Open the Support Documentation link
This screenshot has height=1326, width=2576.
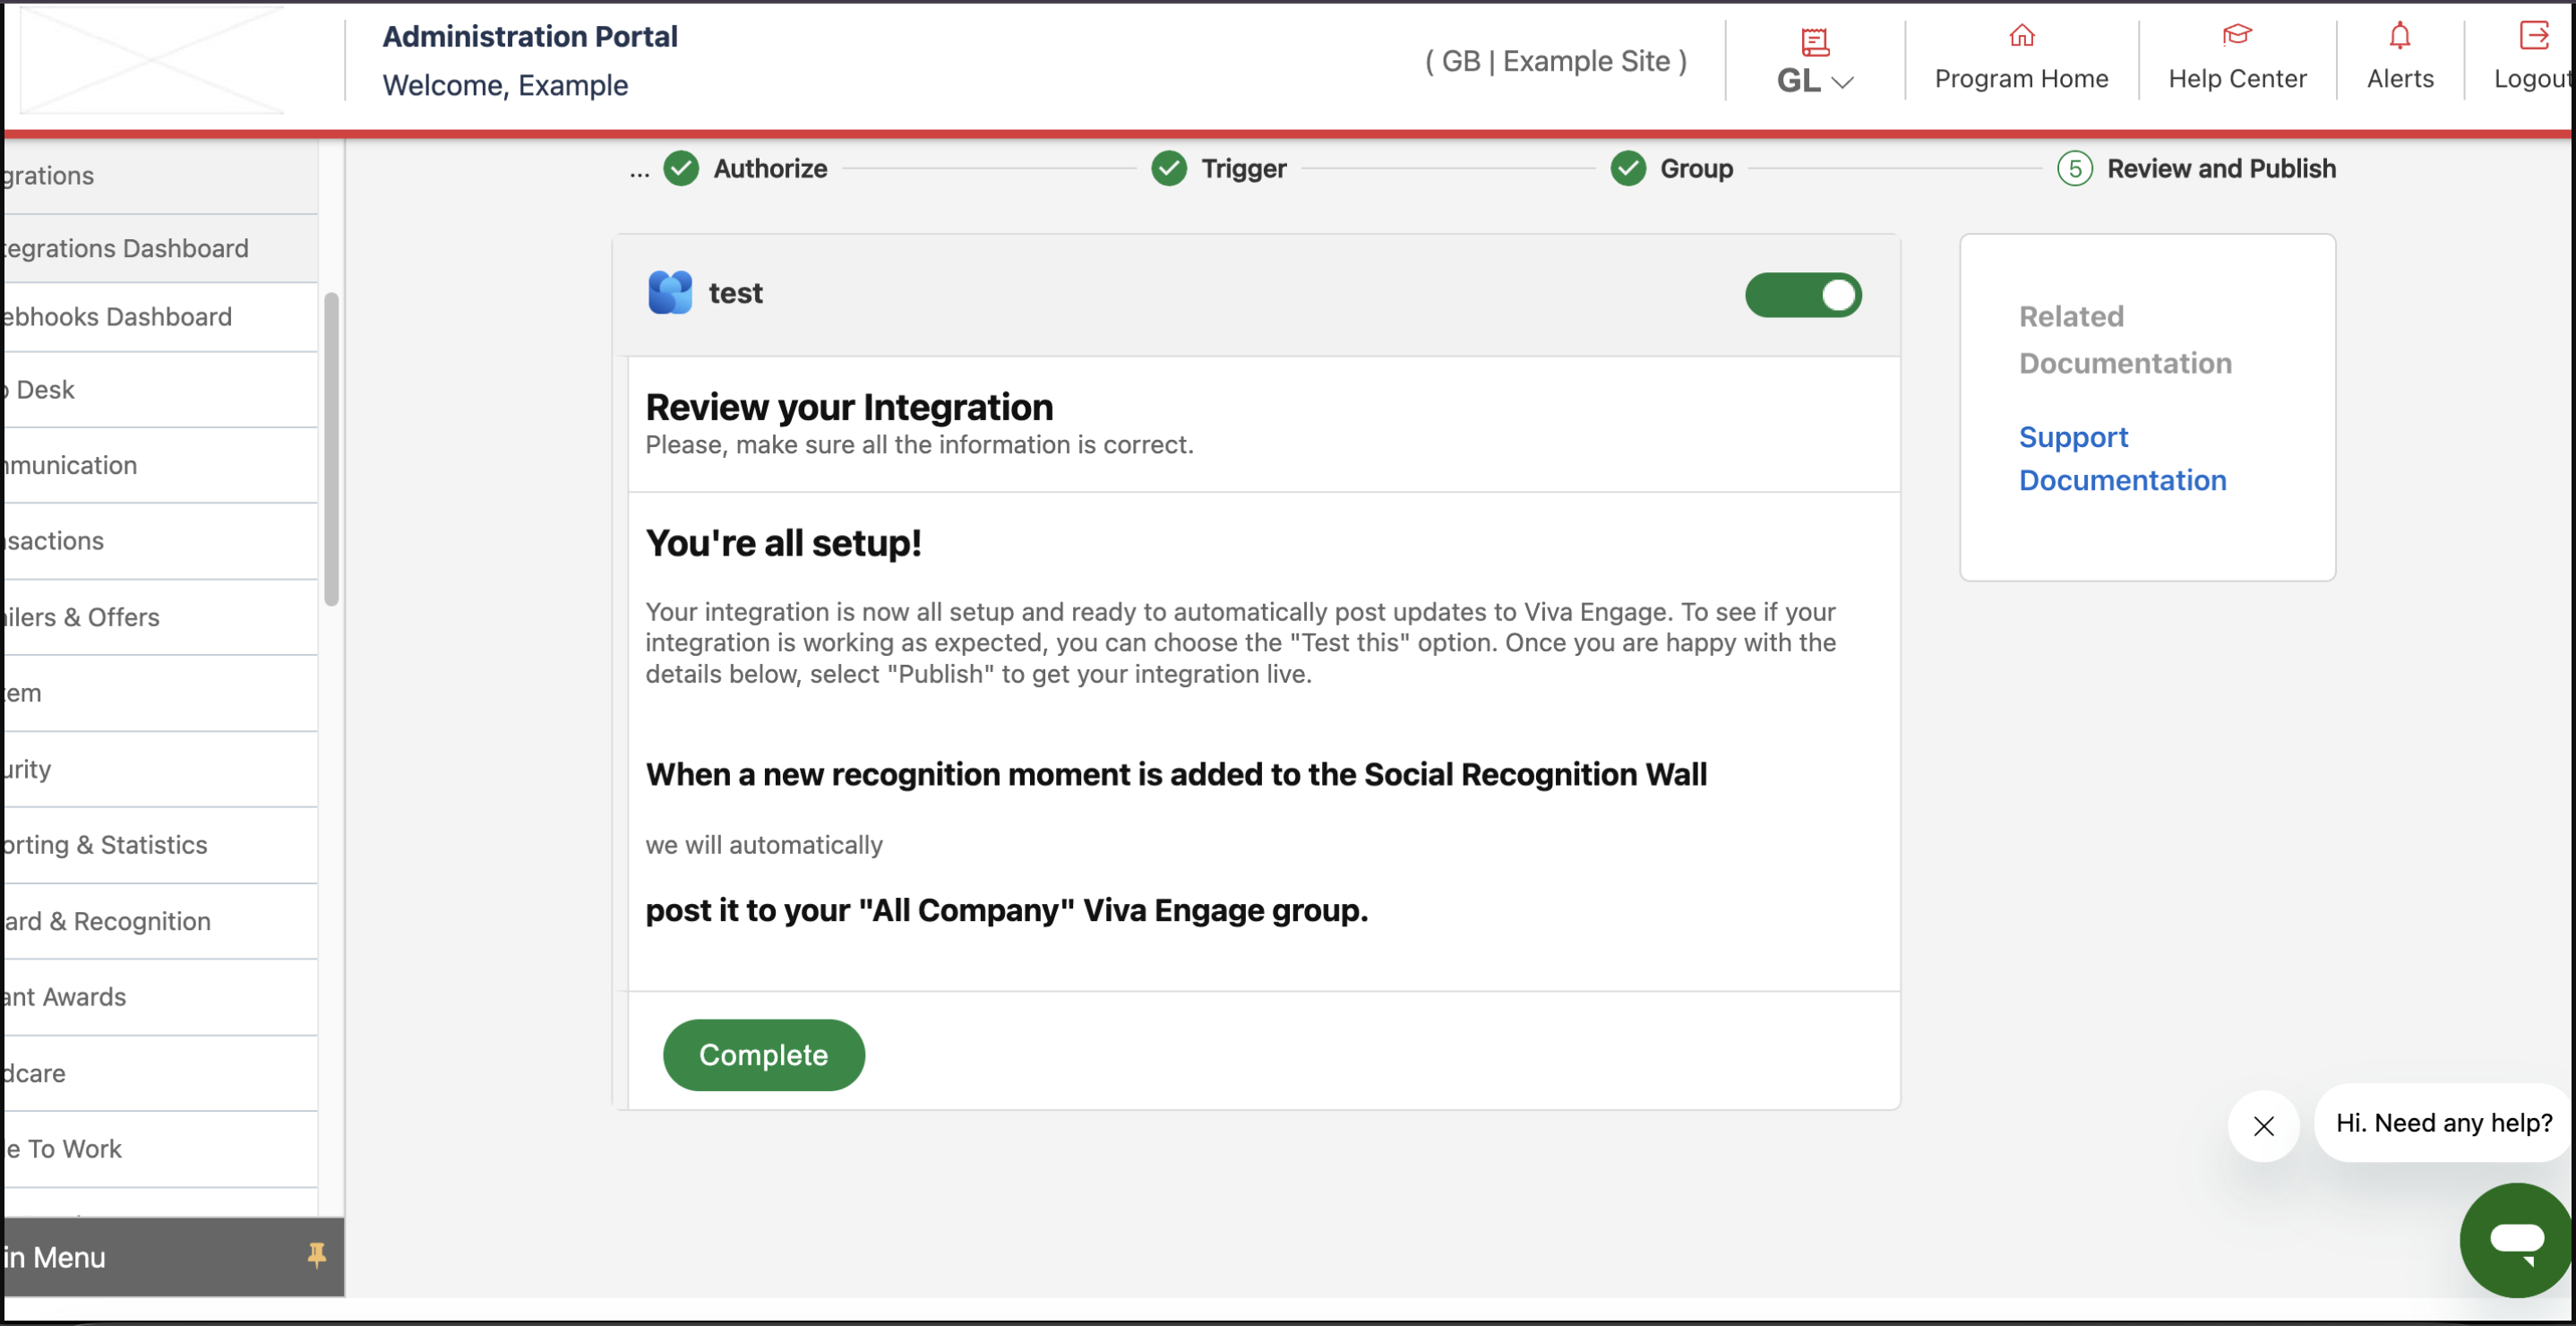[2122, 458]
